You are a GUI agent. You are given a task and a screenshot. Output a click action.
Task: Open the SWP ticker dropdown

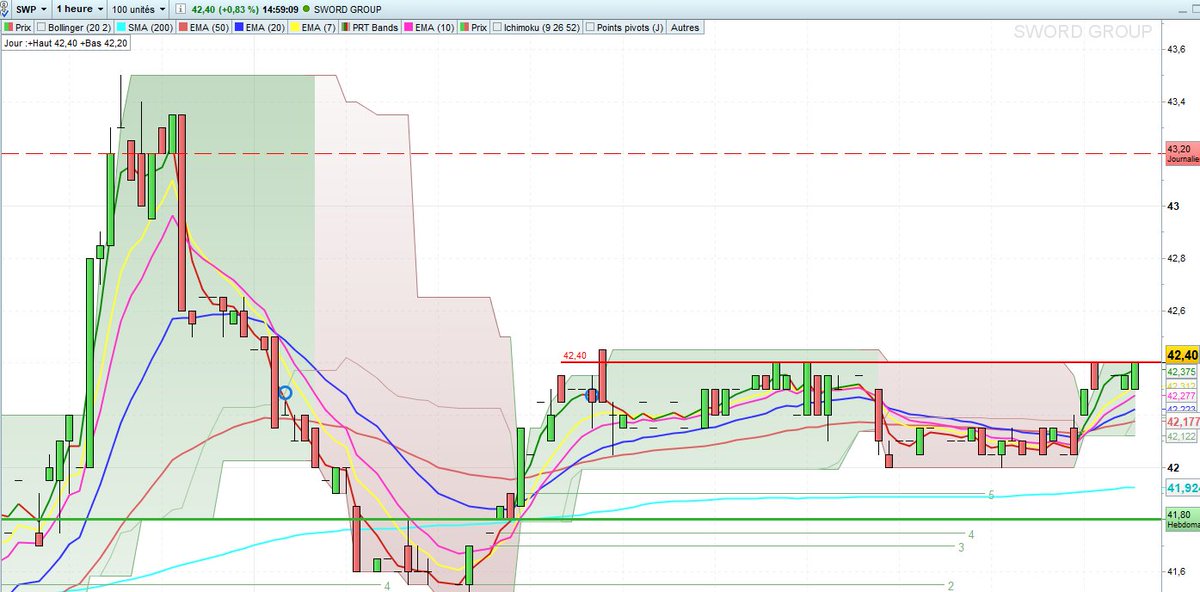pyautogui.click(x=33, y=9)
